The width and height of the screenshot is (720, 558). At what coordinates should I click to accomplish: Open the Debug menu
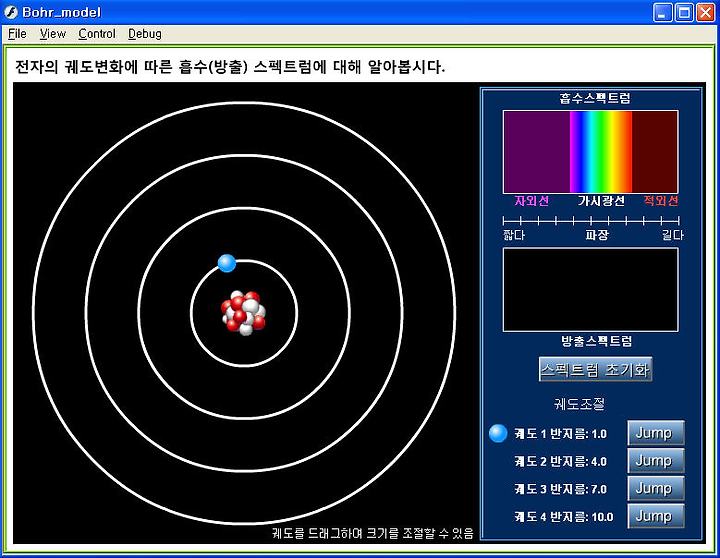coord(145,34)
